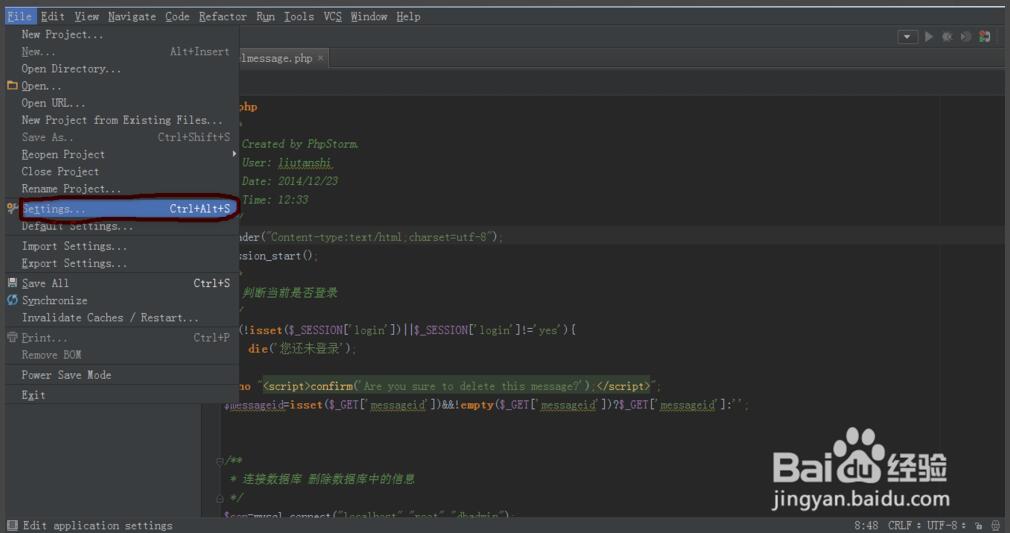Expand the Reopen Project submenu arrow

coord(234,154)
